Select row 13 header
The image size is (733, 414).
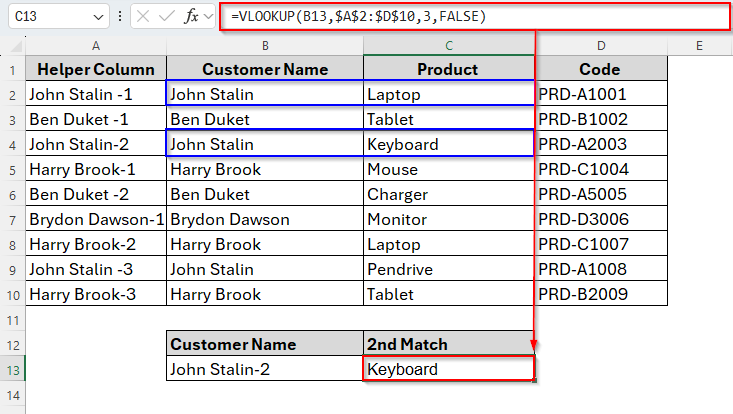13,369
